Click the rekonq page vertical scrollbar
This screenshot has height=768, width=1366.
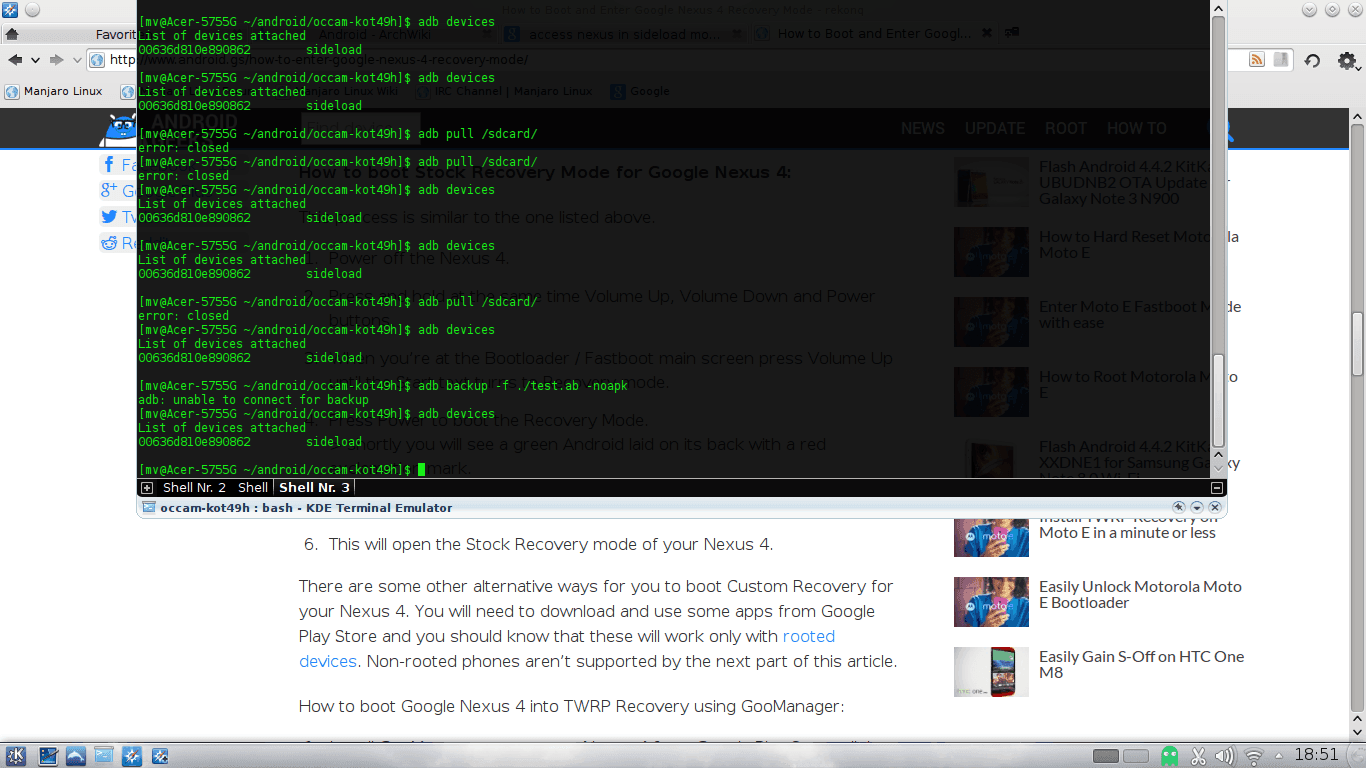point(1357,345)
